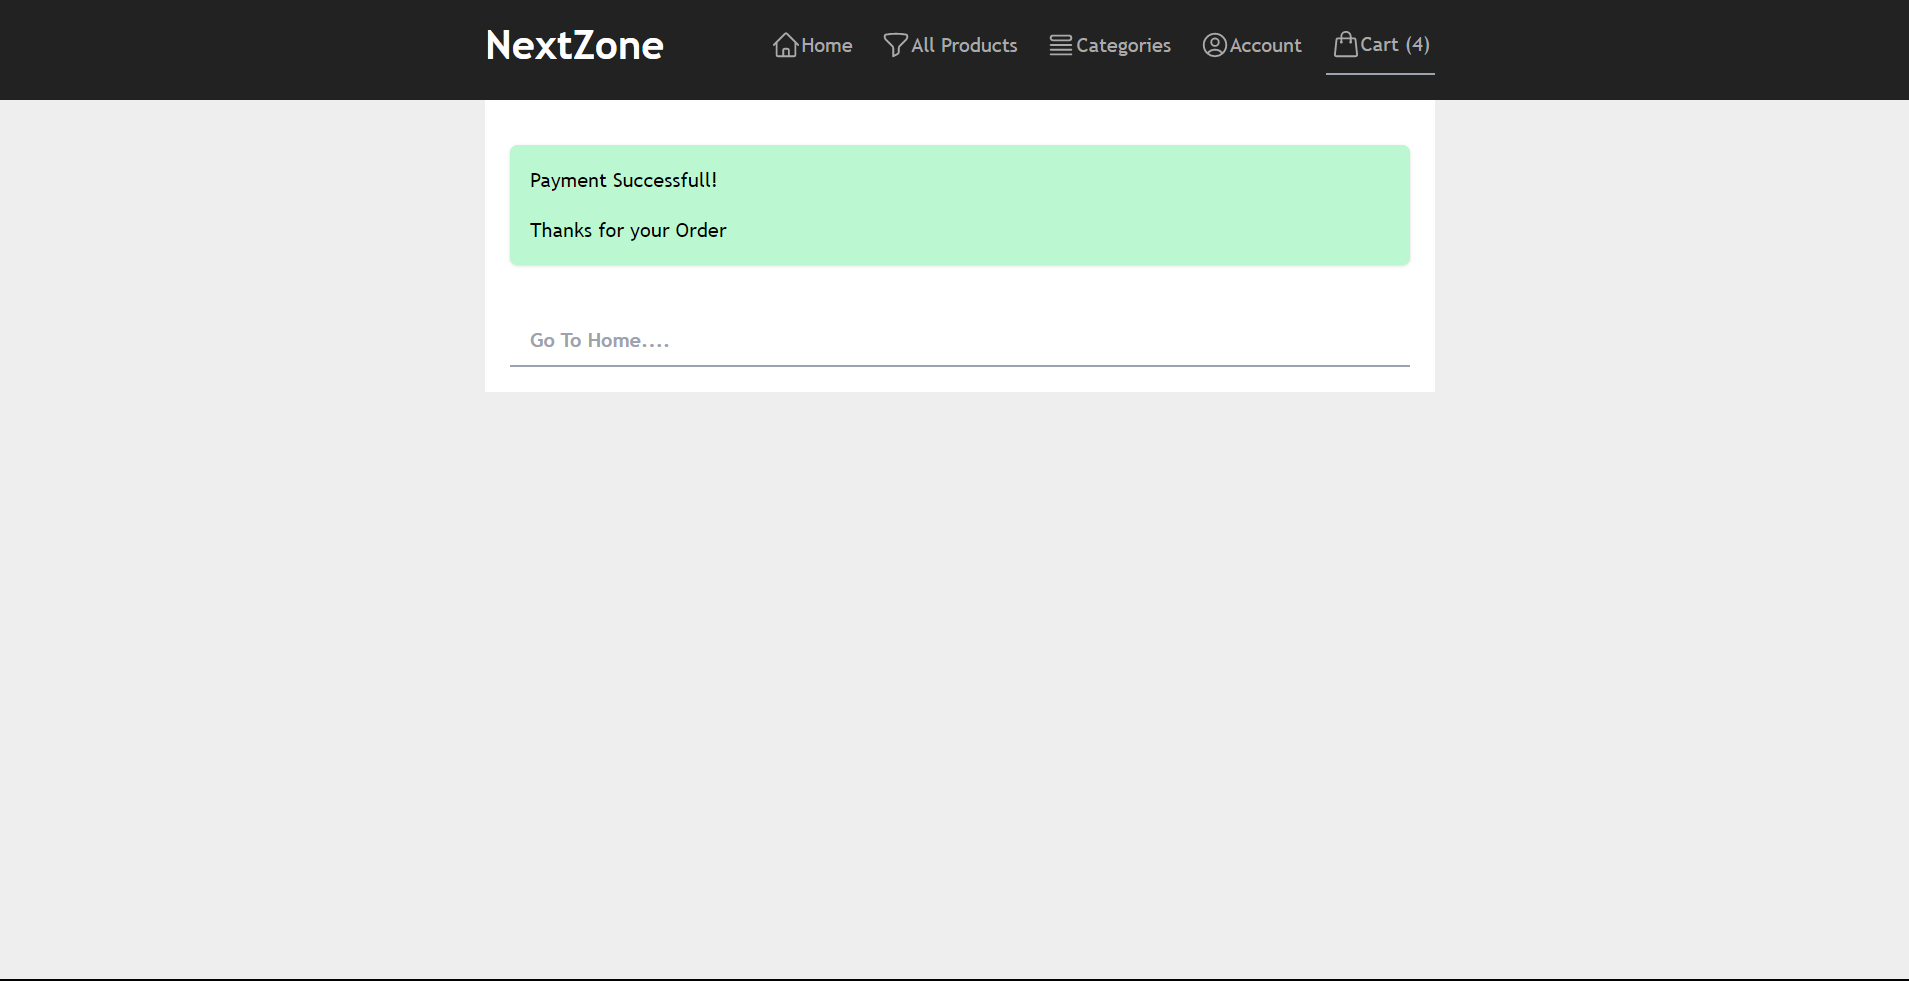The image size is (1909, 981).
Task: Click the person icon next to Account
Action: pos(1214,45)
